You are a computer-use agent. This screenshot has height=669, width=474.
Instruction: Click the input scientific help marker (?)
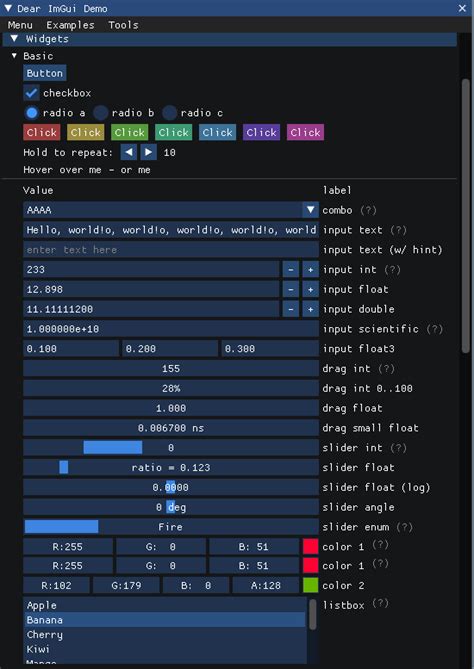tap(435, 329)
